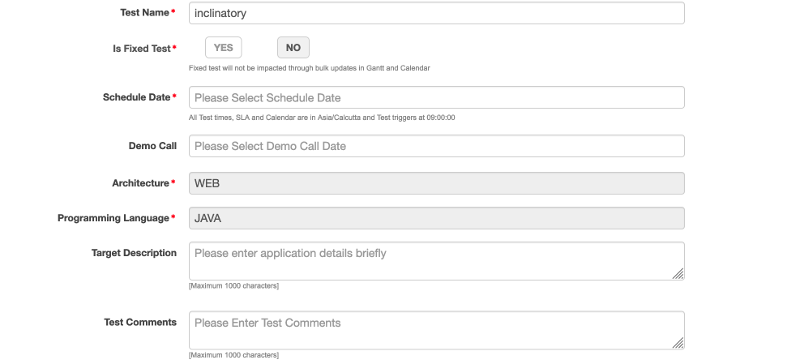
Task: Click the Test Name field containing inclinatory
Action: [x=436, y=13]
